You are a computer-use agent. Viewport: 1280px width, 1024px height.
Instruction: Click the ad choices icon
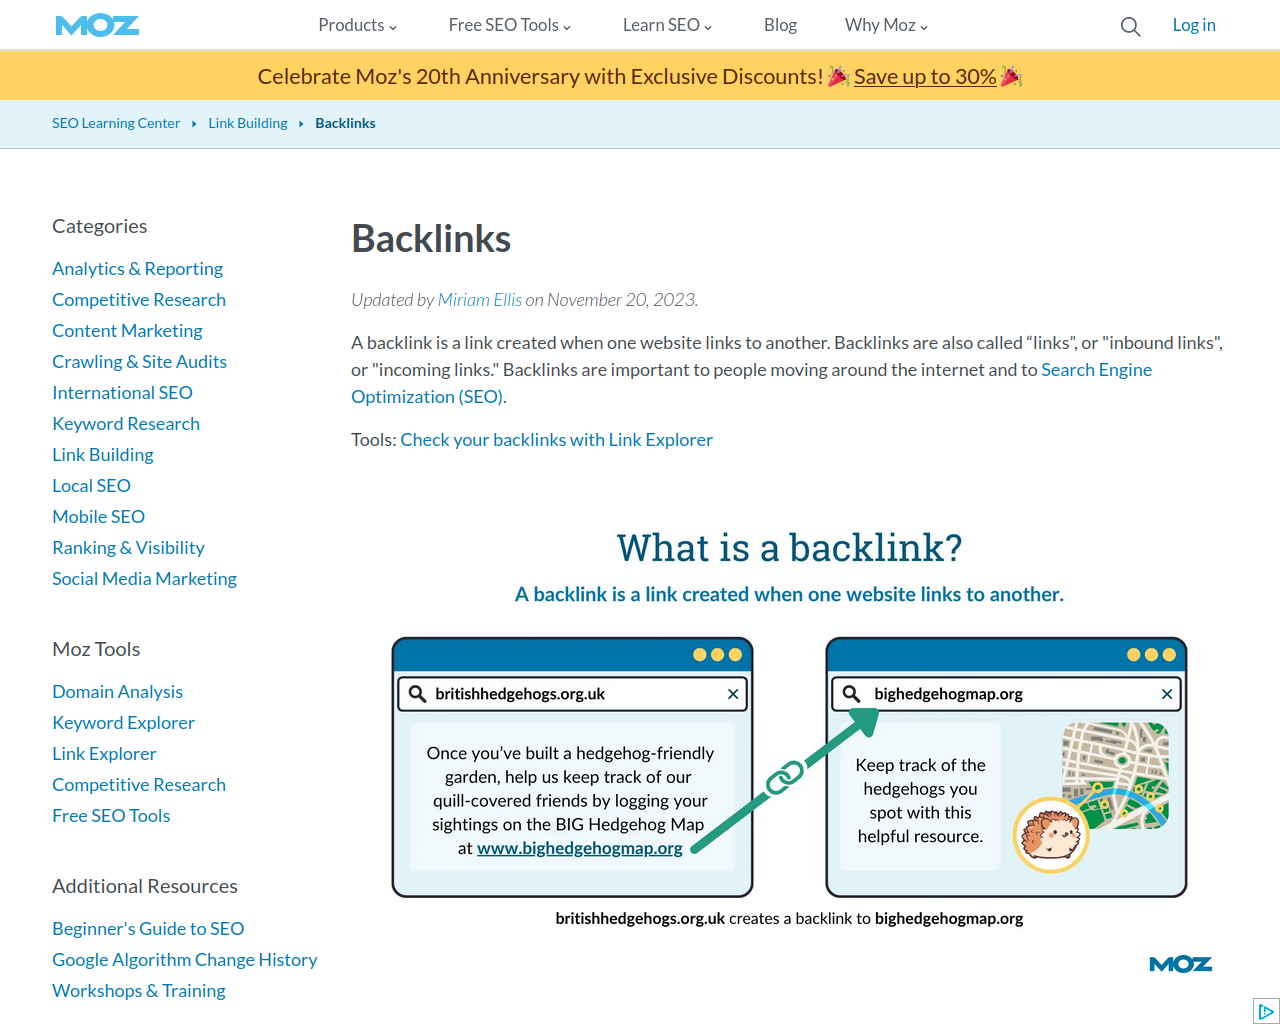coord(1266,1011)
